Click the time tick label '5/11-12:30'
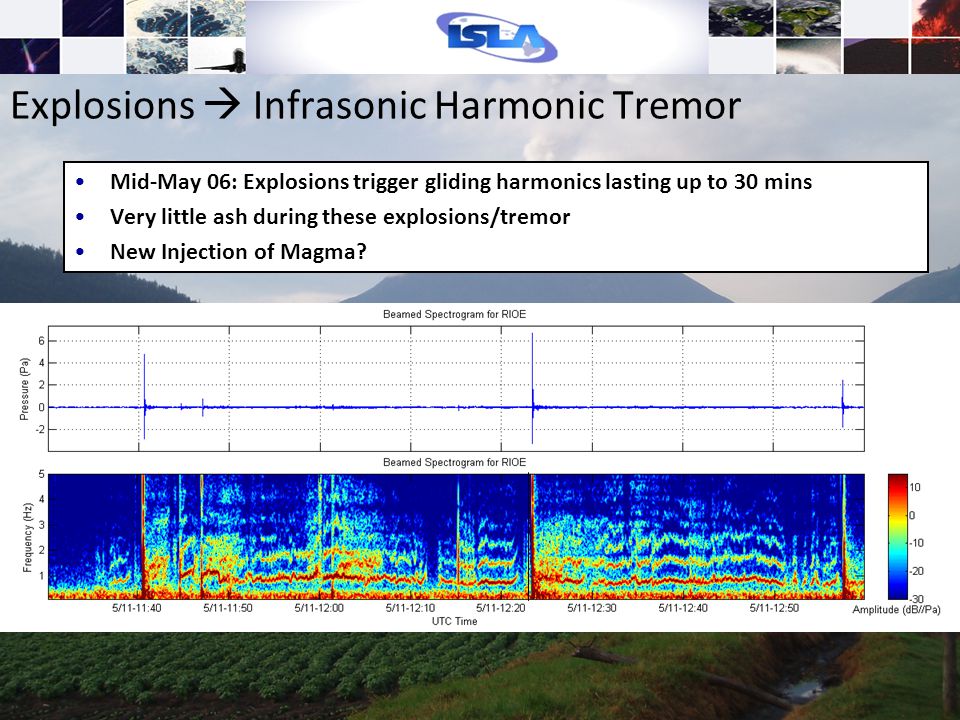The image size is (960, 720). tap(591, 608)
